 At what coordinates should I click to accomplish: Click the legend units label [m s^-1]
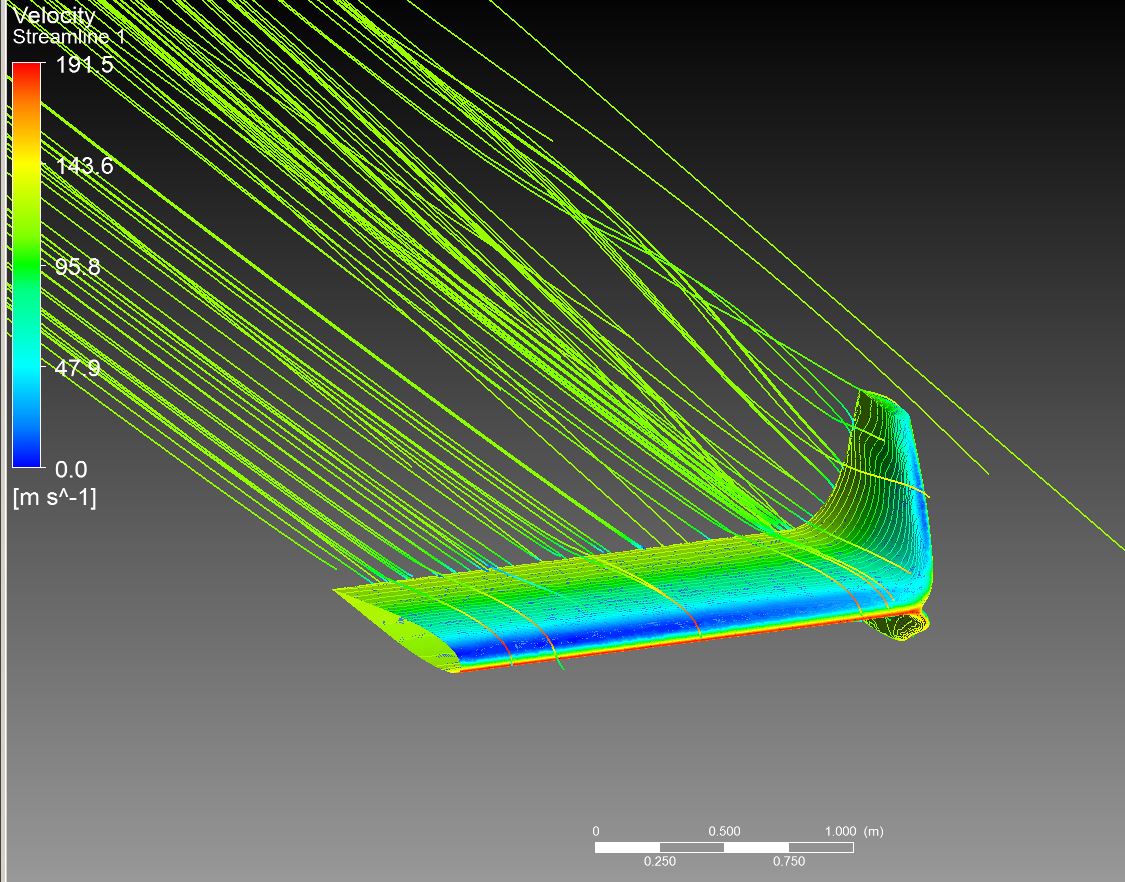click(x=55, y=497)
